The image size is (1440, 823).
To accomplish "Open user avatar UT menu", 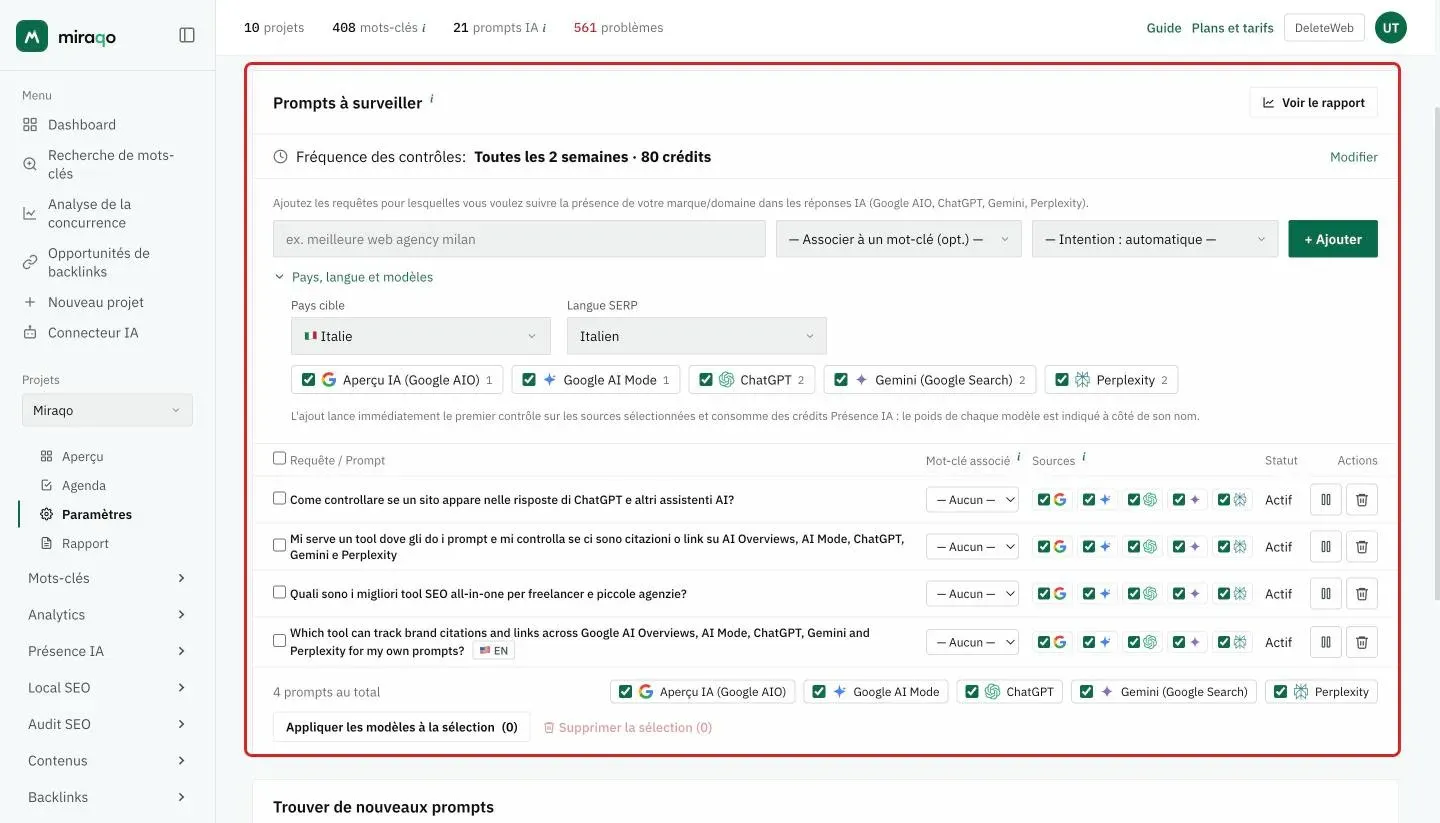I will [1390, 28].
